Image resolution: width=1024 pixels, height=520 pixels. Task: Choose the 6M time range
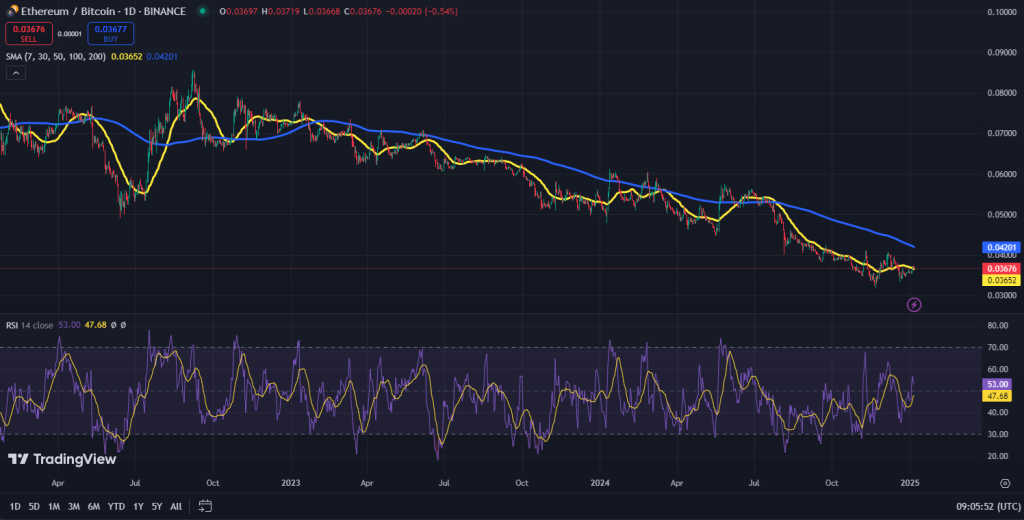pos(93,506)
